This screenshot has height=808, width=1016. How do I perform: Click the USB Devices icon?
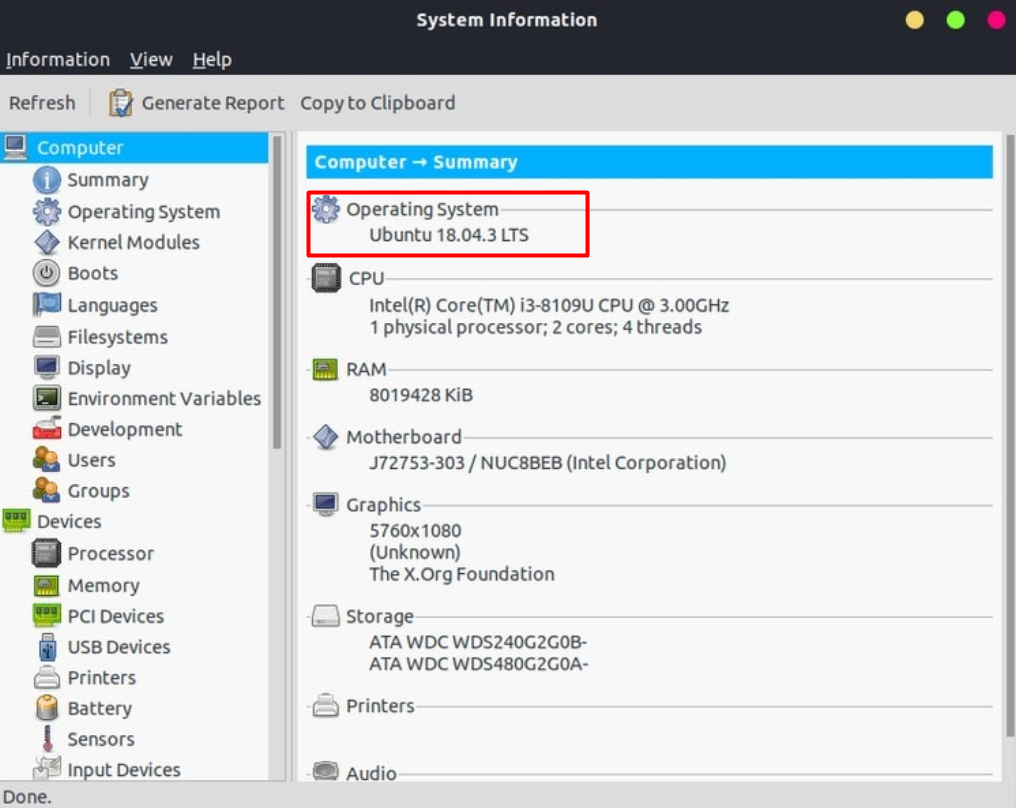(47, 647)
